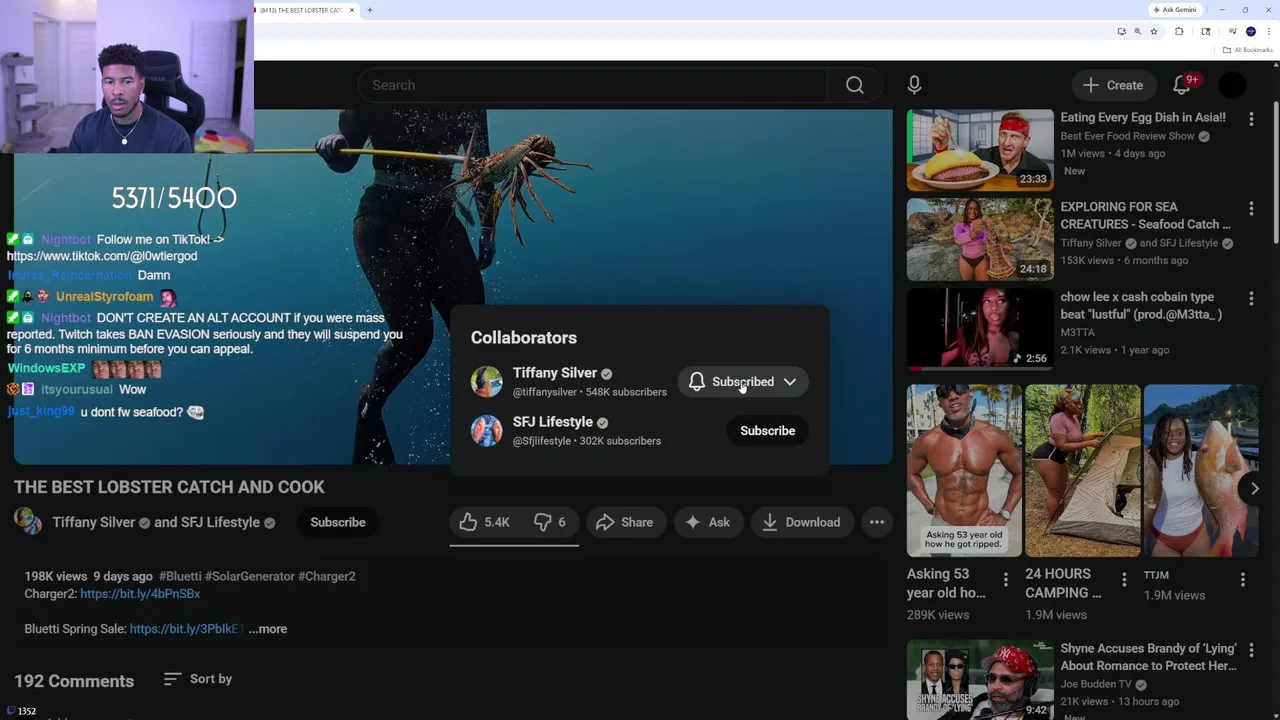Open a new Chrome tab
Viewport: 1280px width, 720px height.
point(370,10)
